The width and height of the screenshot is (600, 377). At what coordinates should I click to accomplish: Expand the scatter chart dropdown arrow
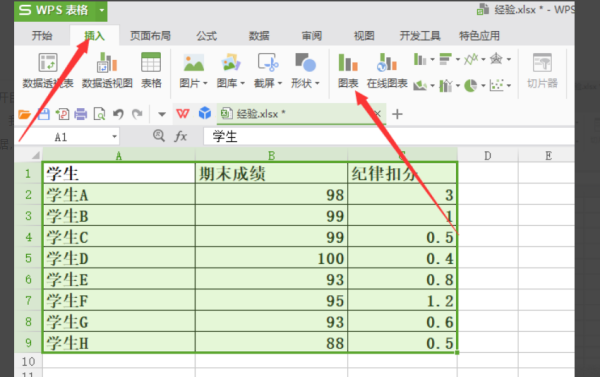tap(509, 85)
